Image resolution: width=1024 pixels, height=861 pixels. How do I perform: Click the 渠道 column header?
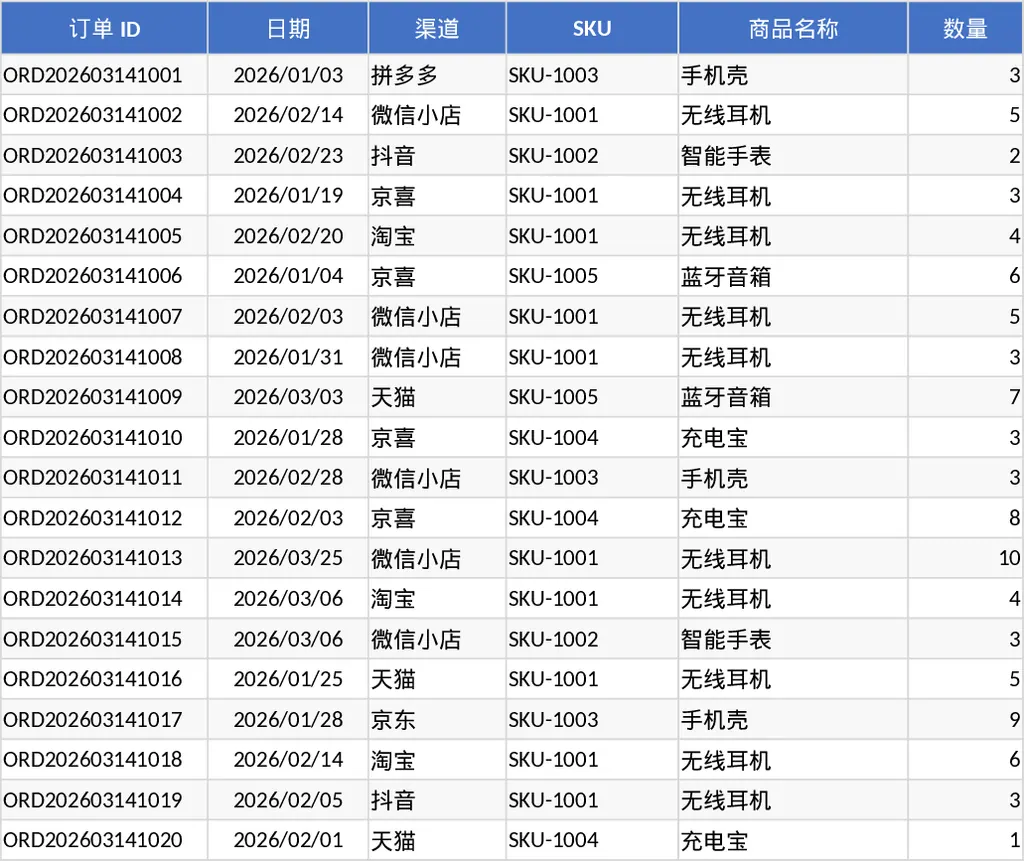click(436, 28)
